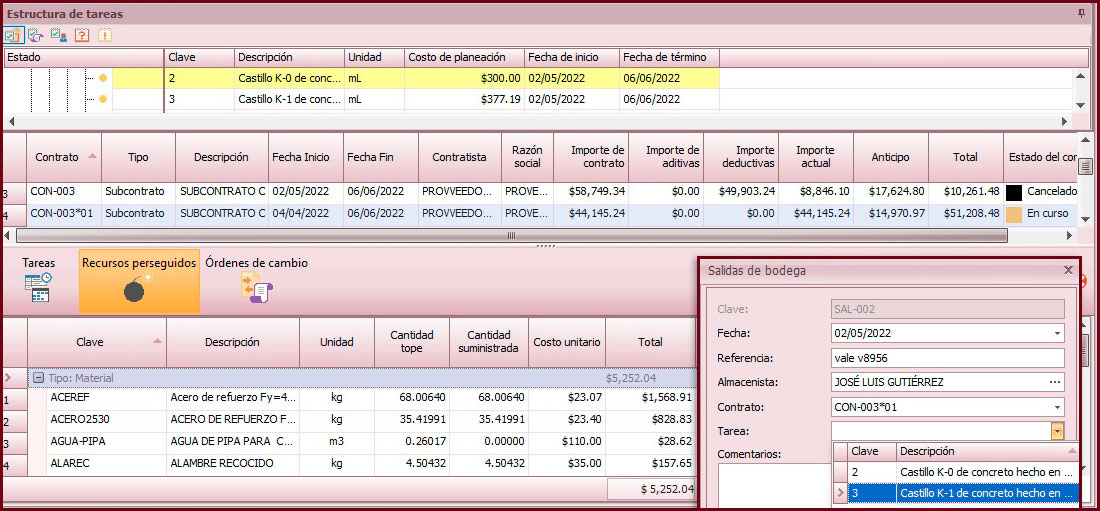Open the Órdenes de cambio tab
The height and width of the screenshot is (511, 1100).
point(256,281)
